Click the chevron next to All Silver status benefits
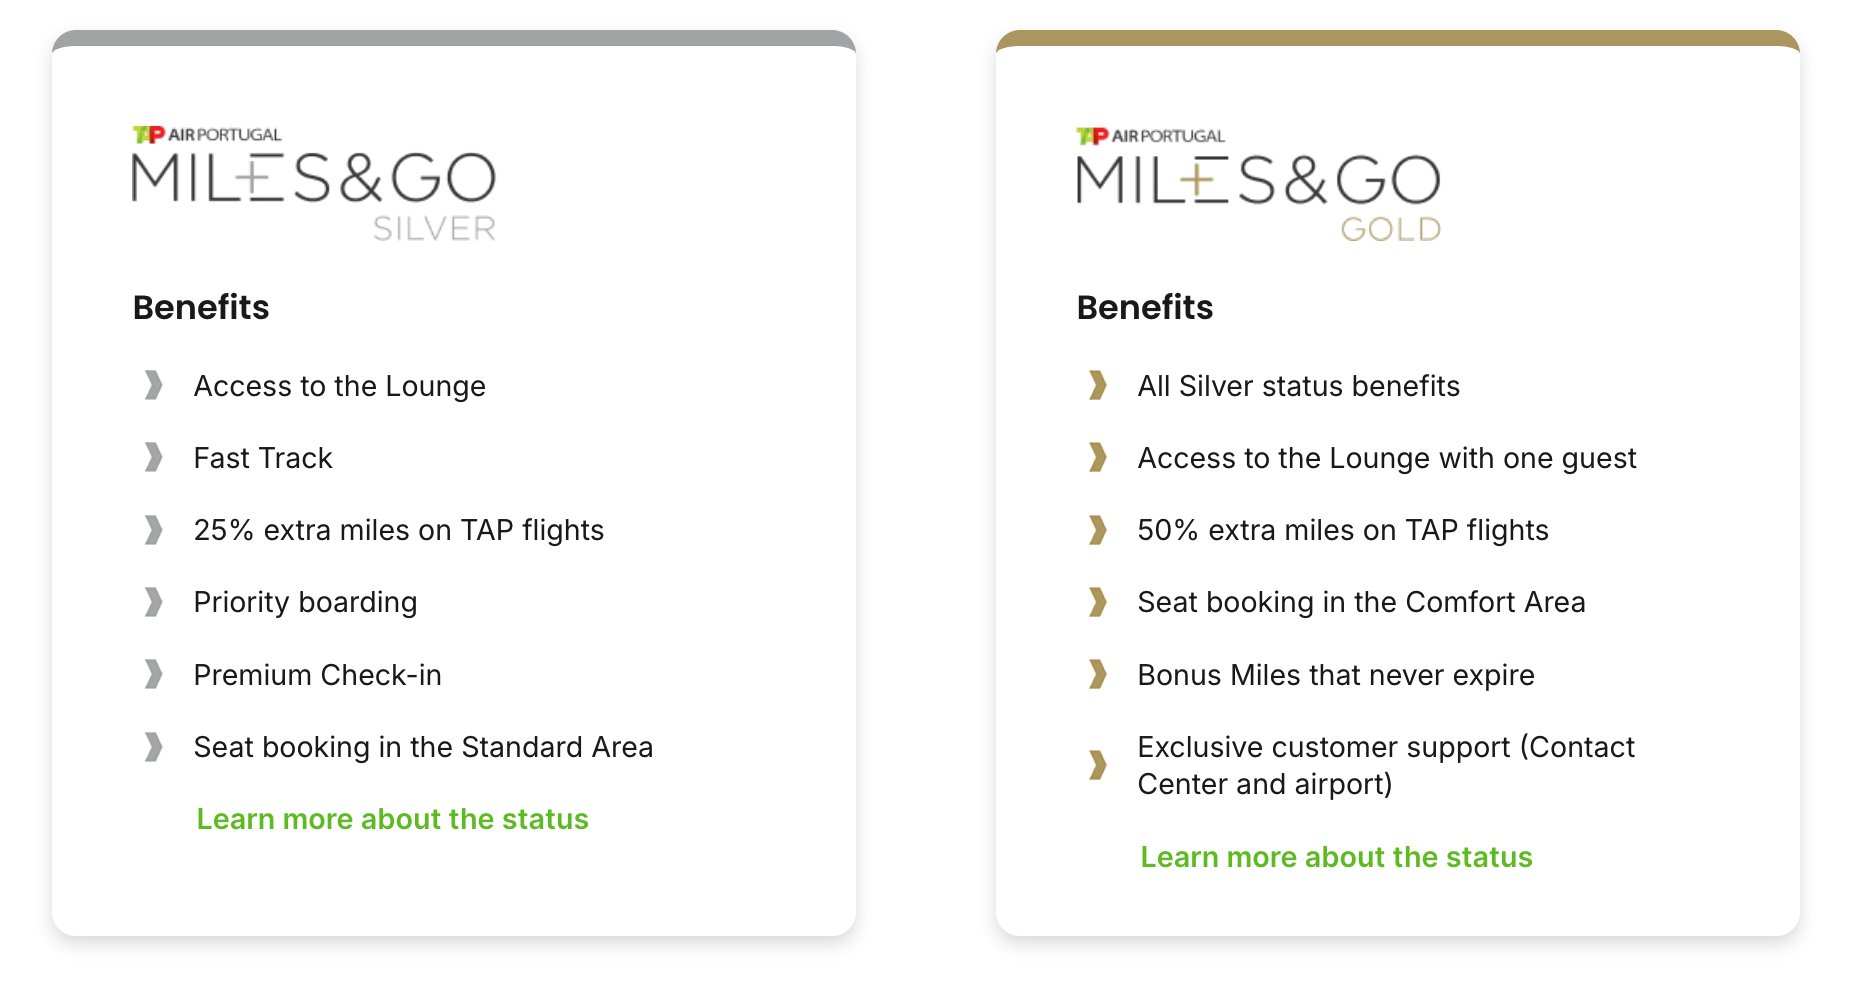1864x988 pixels. (1098, 386)
